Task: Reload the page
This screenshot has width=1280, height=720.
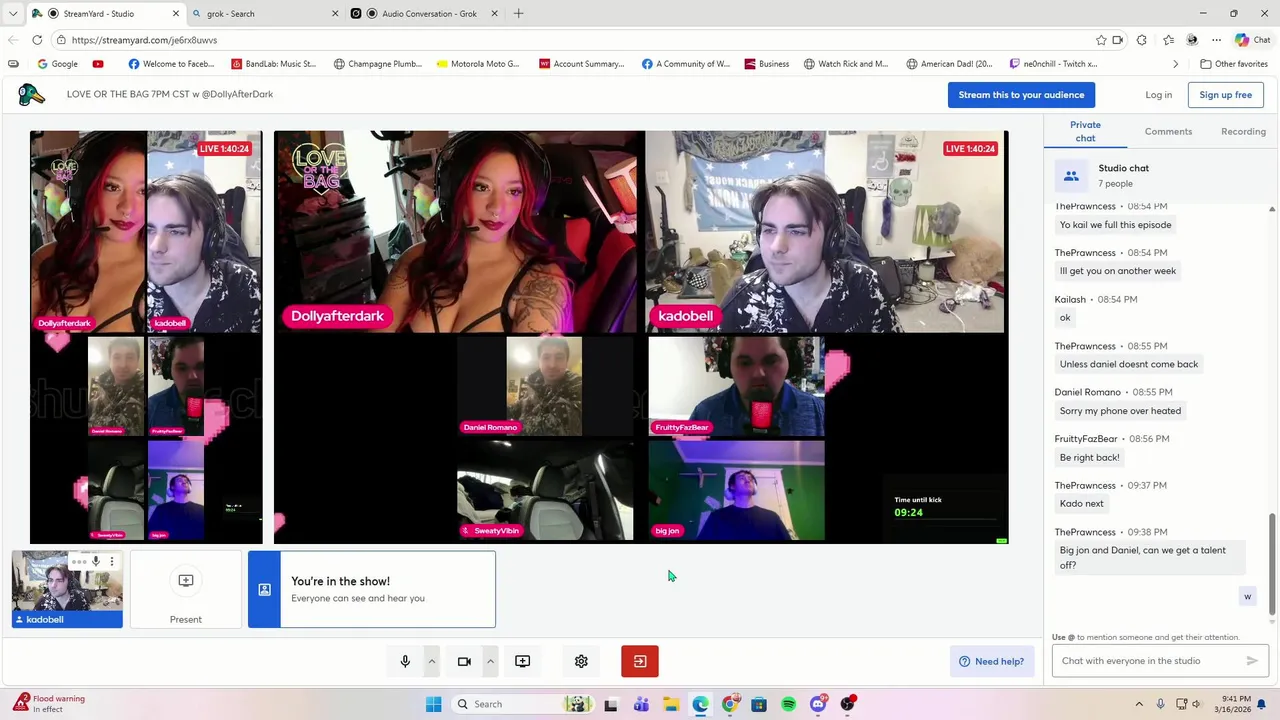Action: coord(37,40)
